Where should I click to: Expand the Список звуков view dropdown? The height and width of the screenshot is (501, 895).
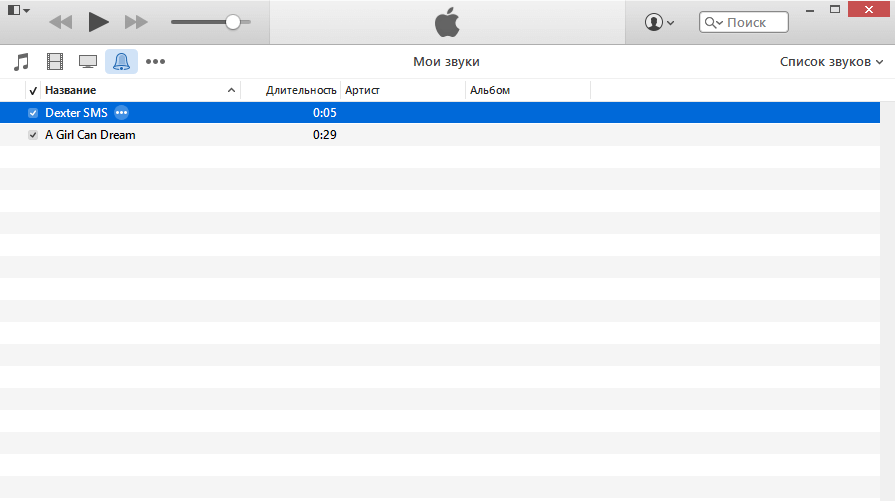(x=831, y=62)
